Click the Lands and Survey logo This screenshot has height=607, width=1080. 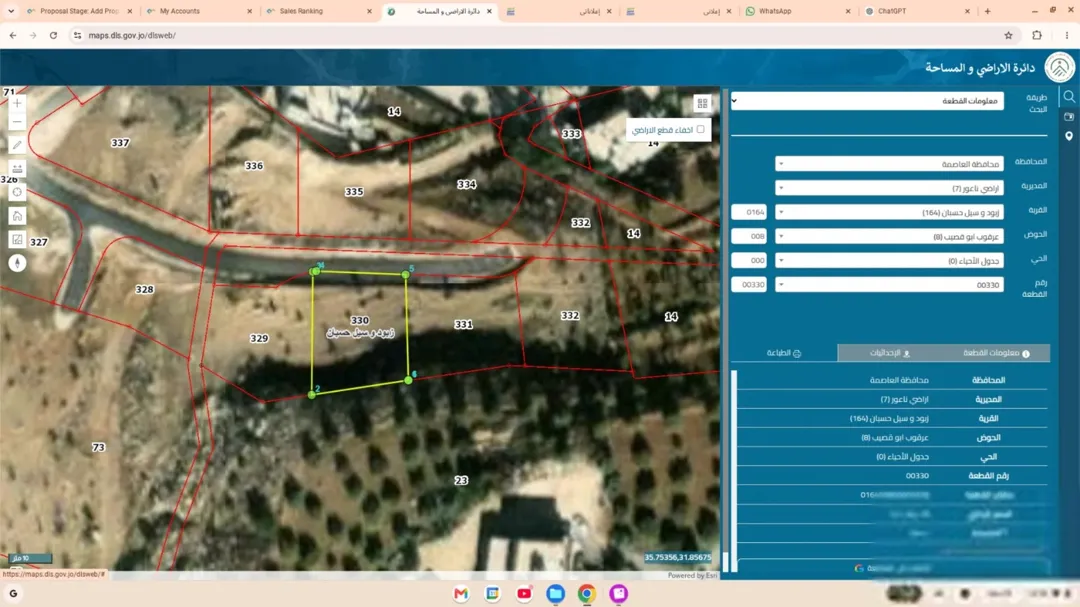pyautogui.click(x=1059, y=68)
